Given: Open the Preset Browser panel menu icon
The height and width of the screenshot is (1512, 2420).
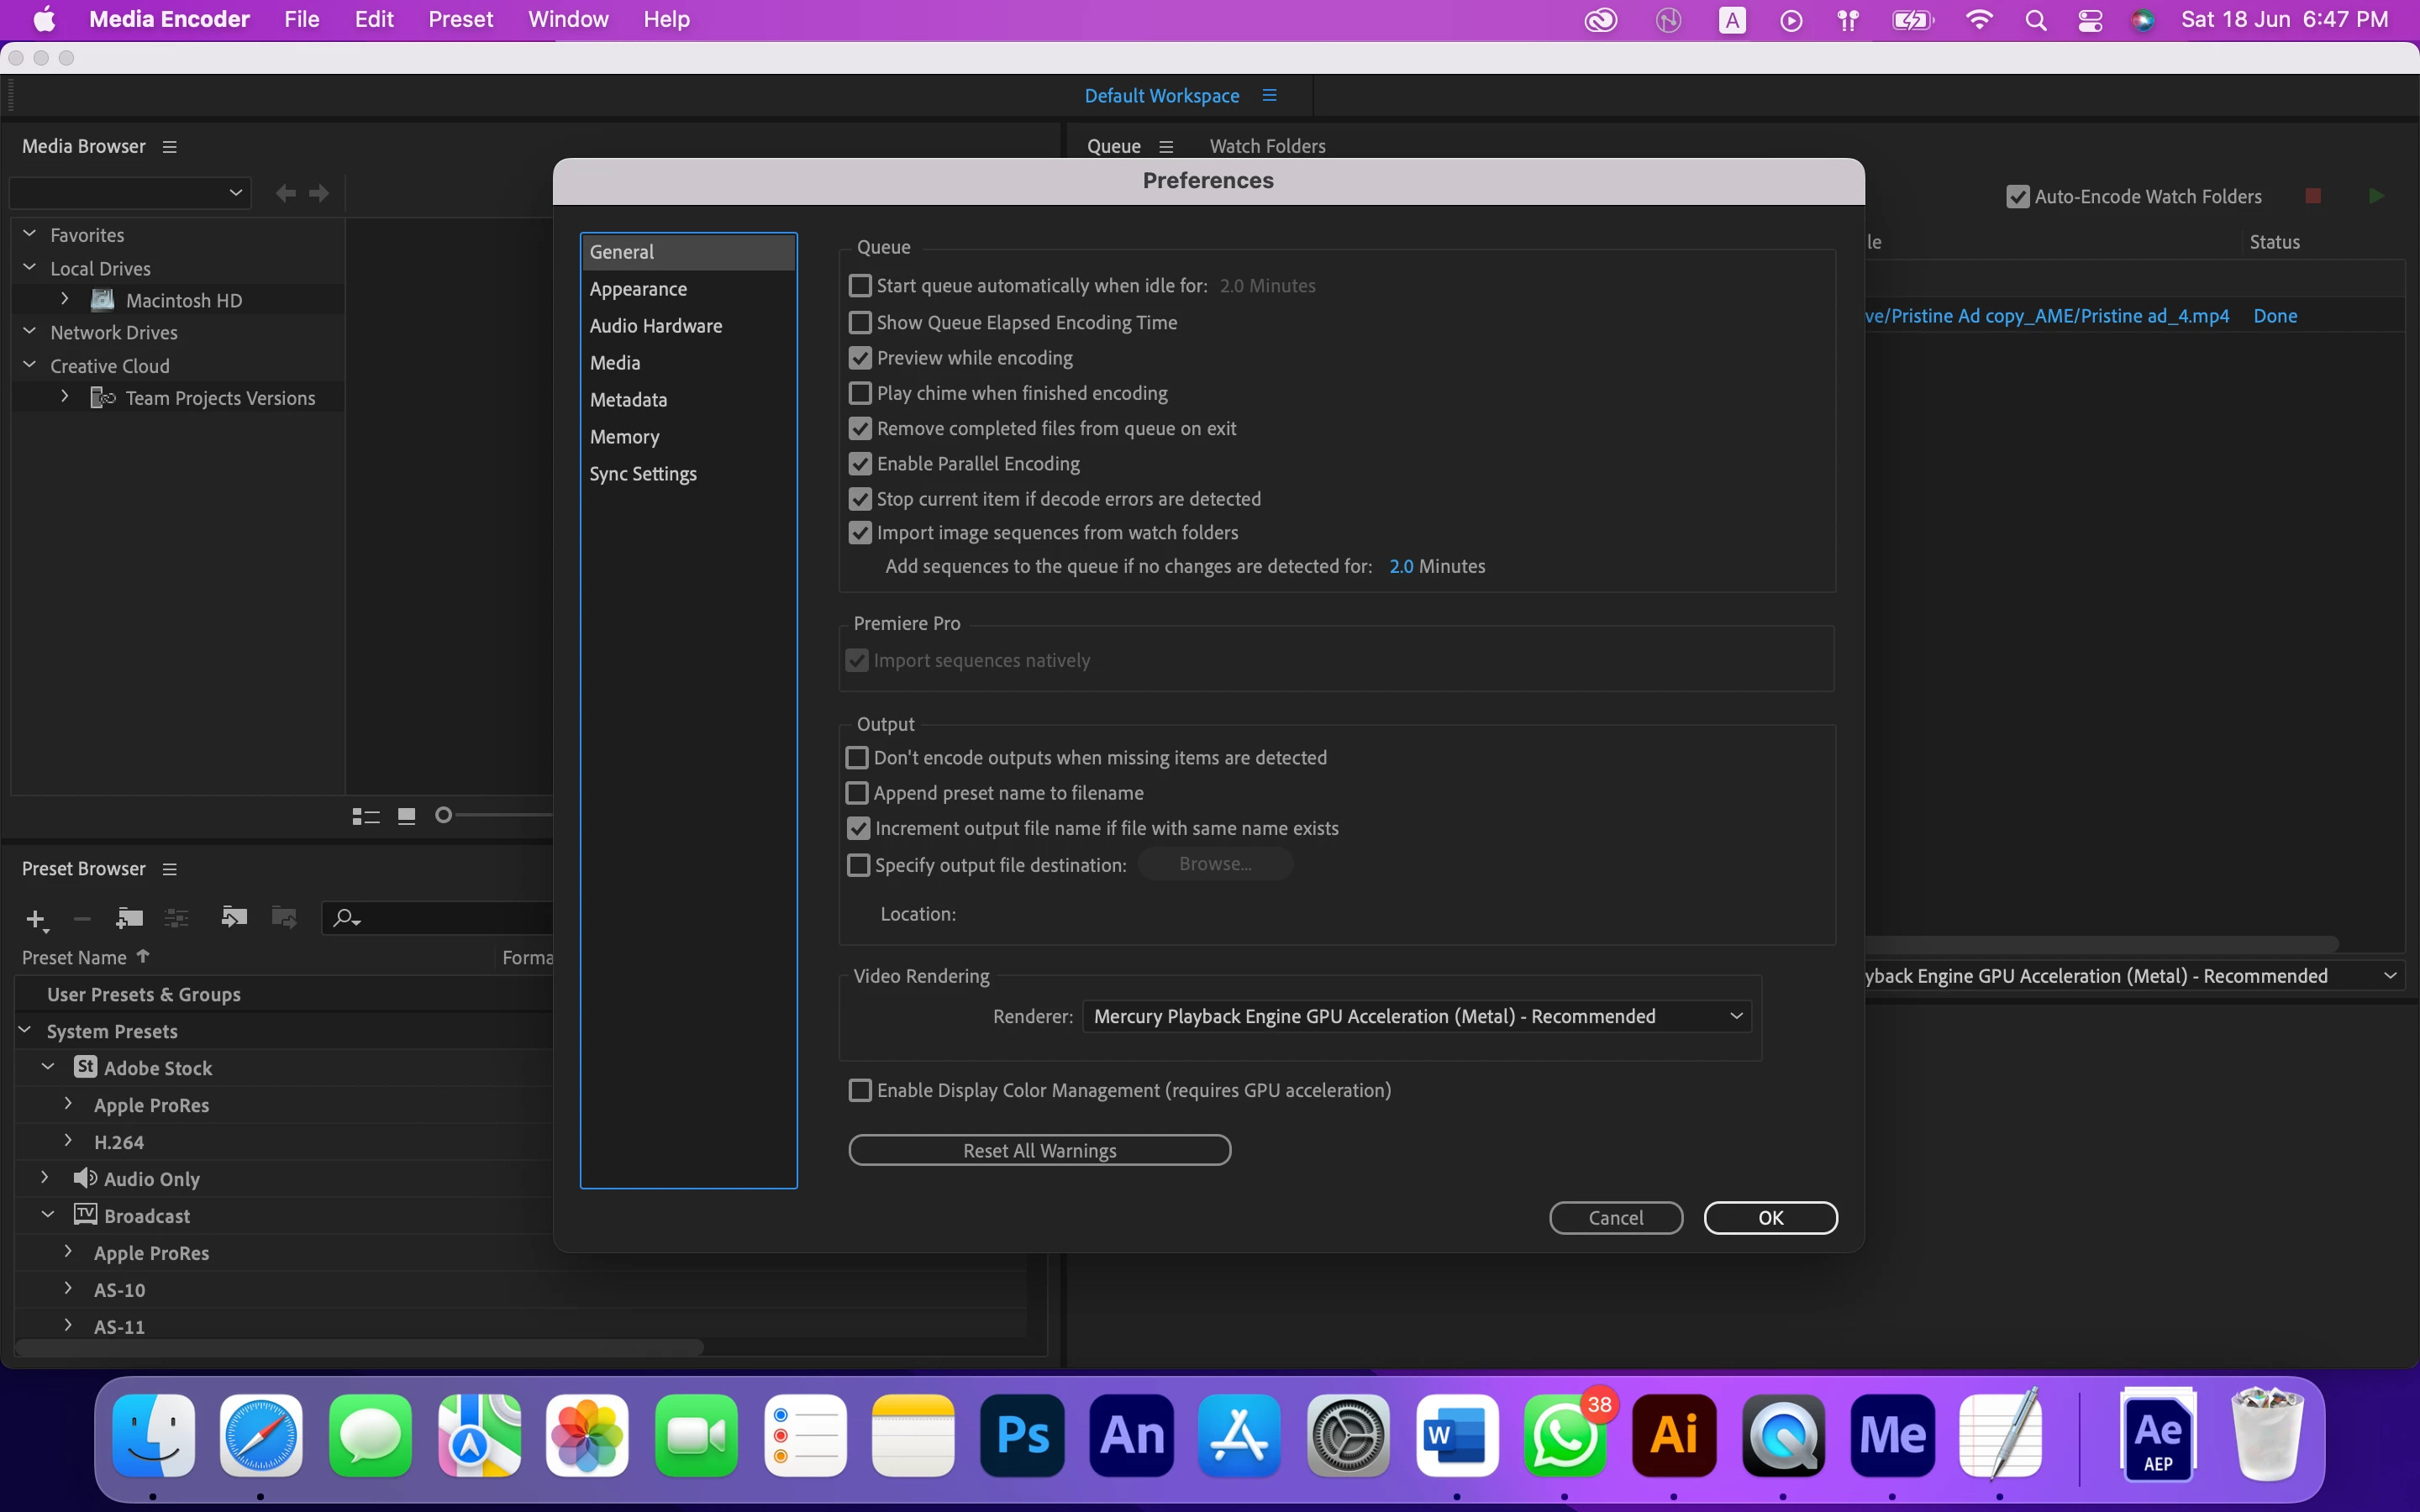Looking at the screenshot, I should click(x=170, y=869).
